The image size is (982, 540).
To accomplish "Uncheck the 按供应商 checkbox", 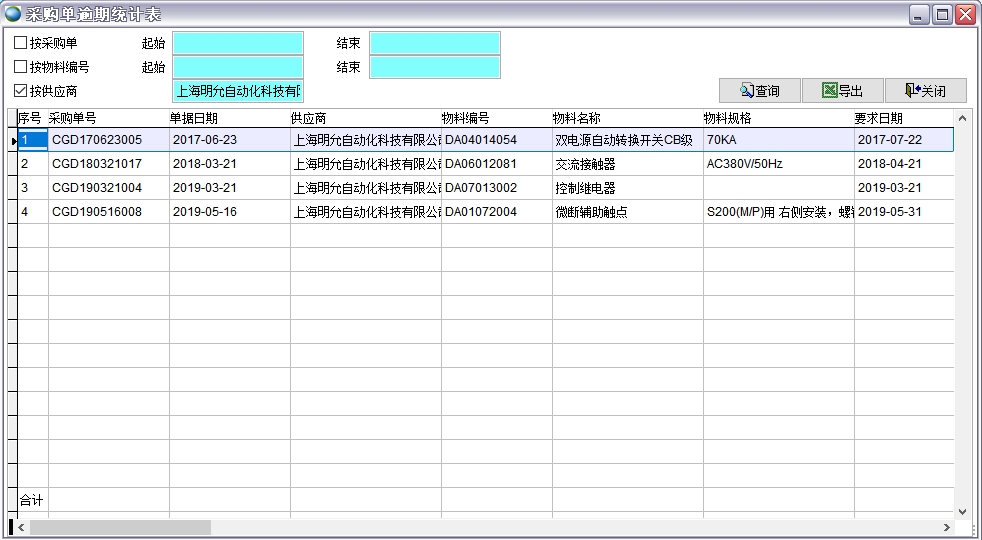I will (x=21, y=91).
